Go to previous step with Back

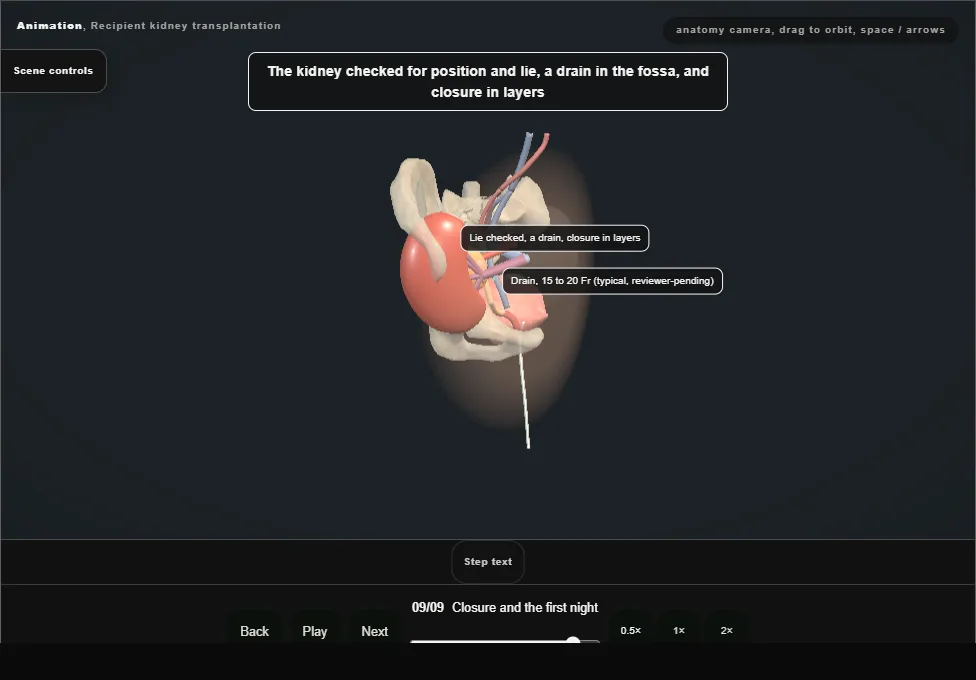[255, 631]
